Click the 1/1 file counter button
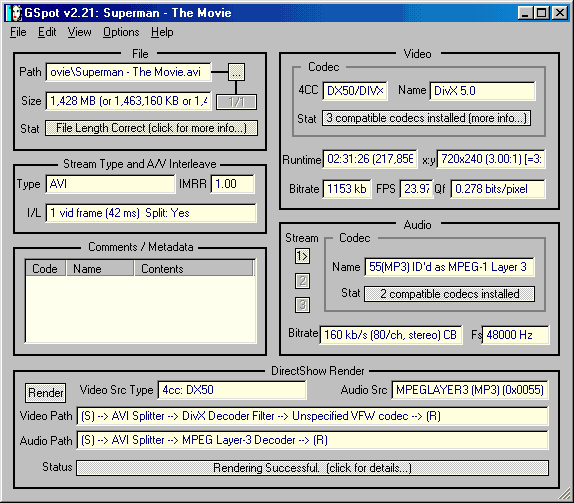 click(236, 102)
